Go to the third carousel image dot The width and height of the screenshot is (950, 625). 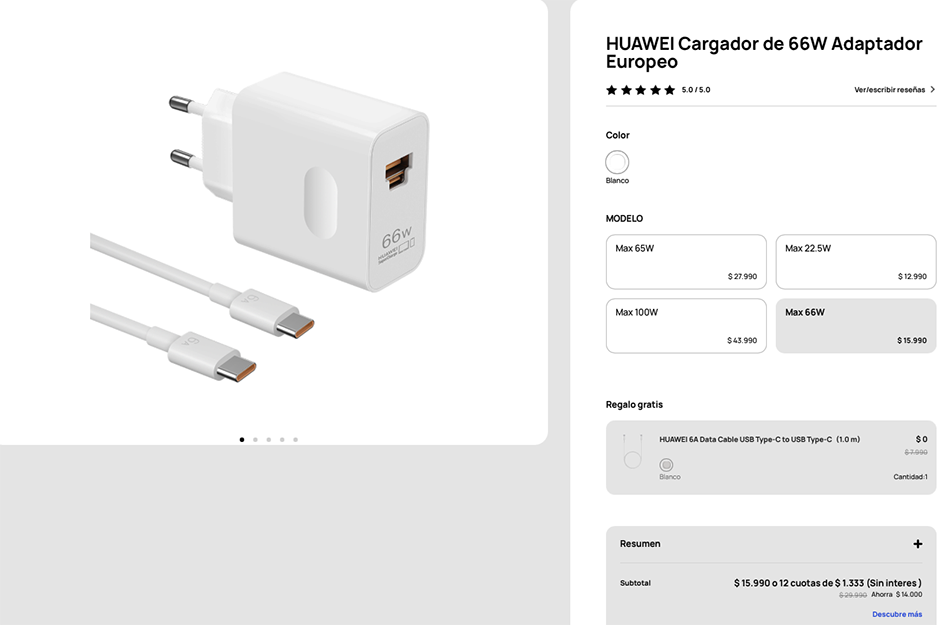(x=268, y=440)
